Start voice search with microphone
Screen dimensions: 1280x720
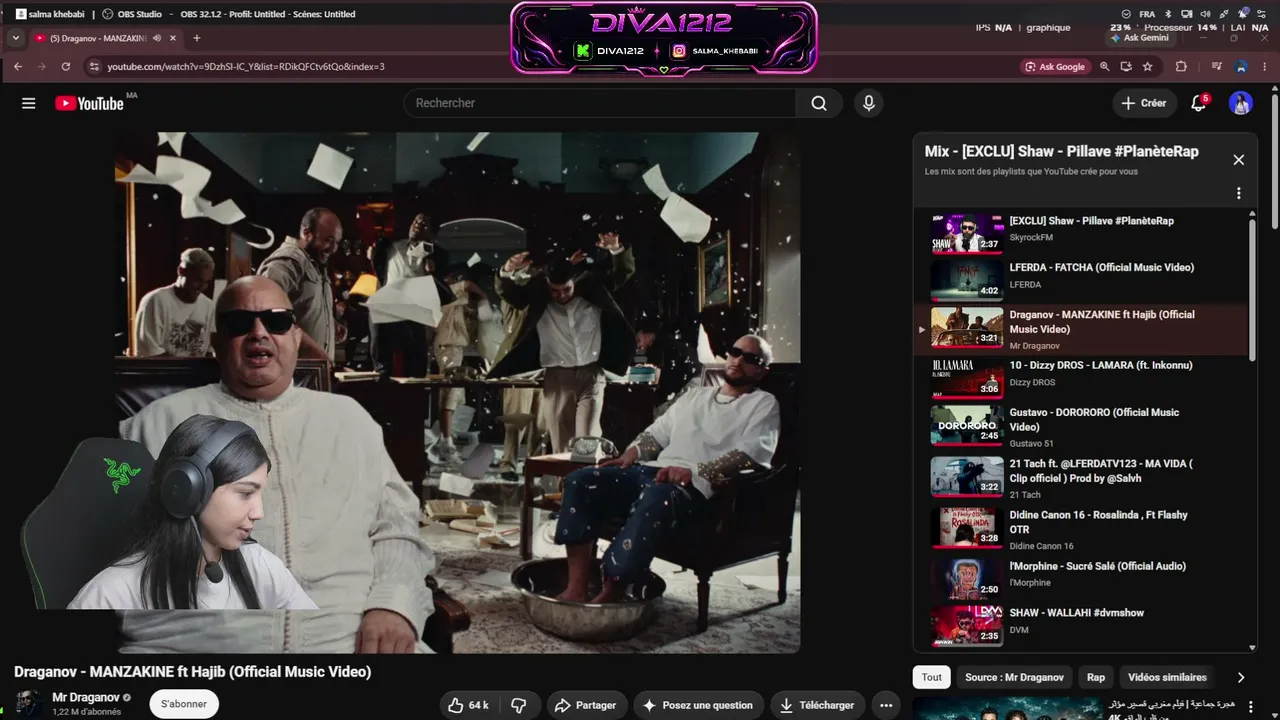pos(868,103)
